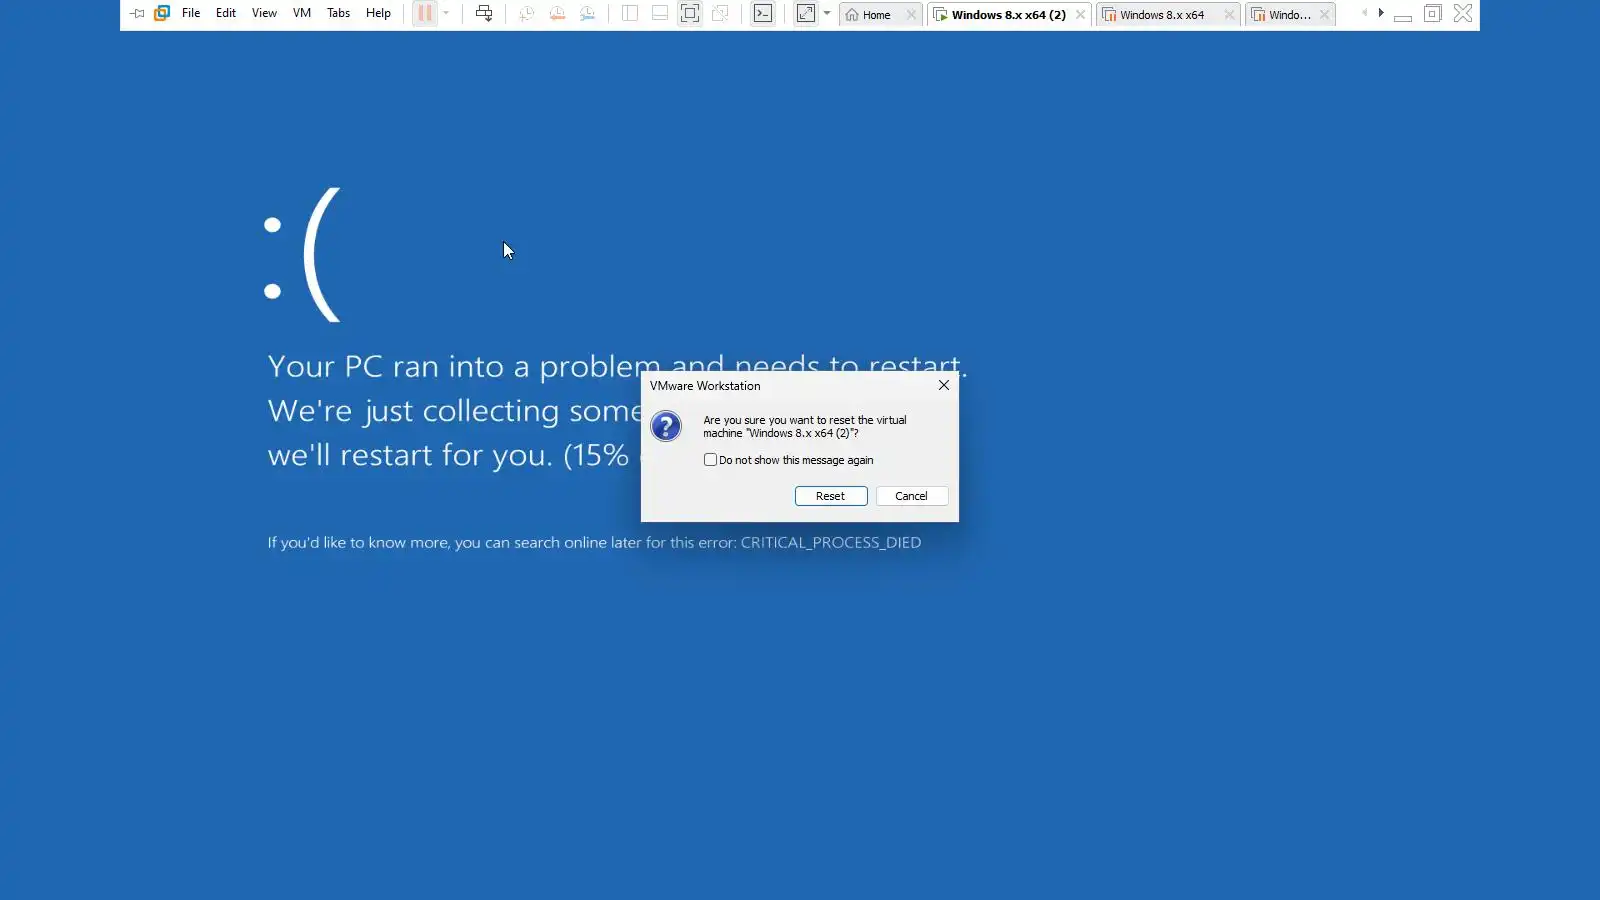Viewport: 1600px width, 900px height.
Task: Open the VM menu
Action: tap(302, 13)
